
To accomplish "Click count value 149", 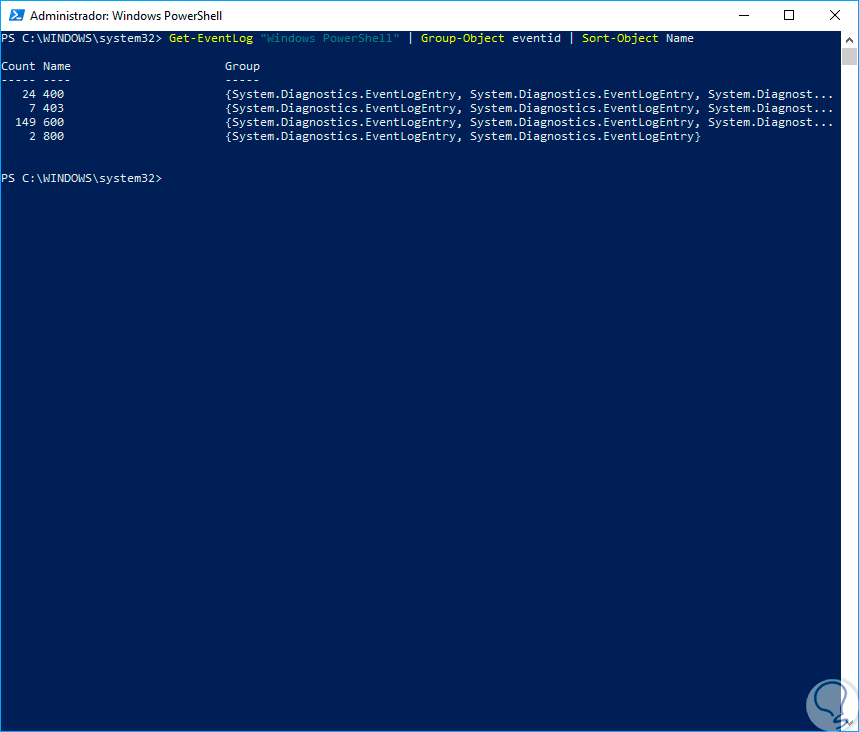I will 25,122.
